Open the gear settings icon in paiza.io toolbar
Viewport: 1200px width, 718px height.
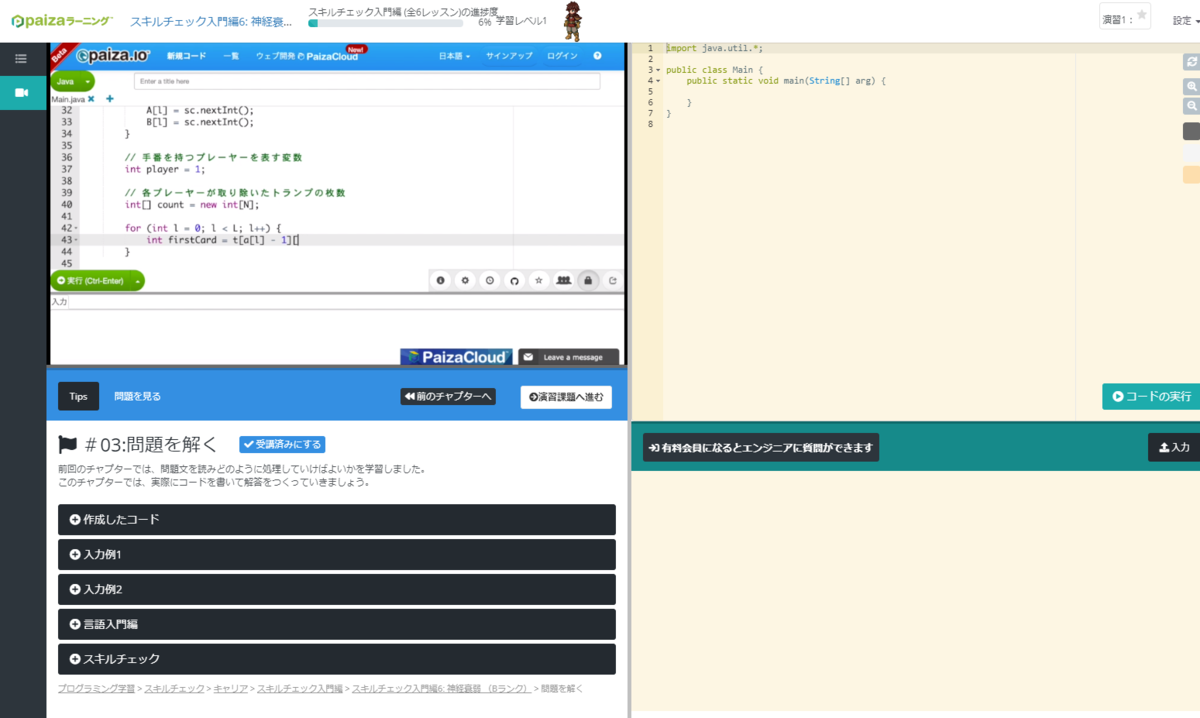(x=465, y=281)
